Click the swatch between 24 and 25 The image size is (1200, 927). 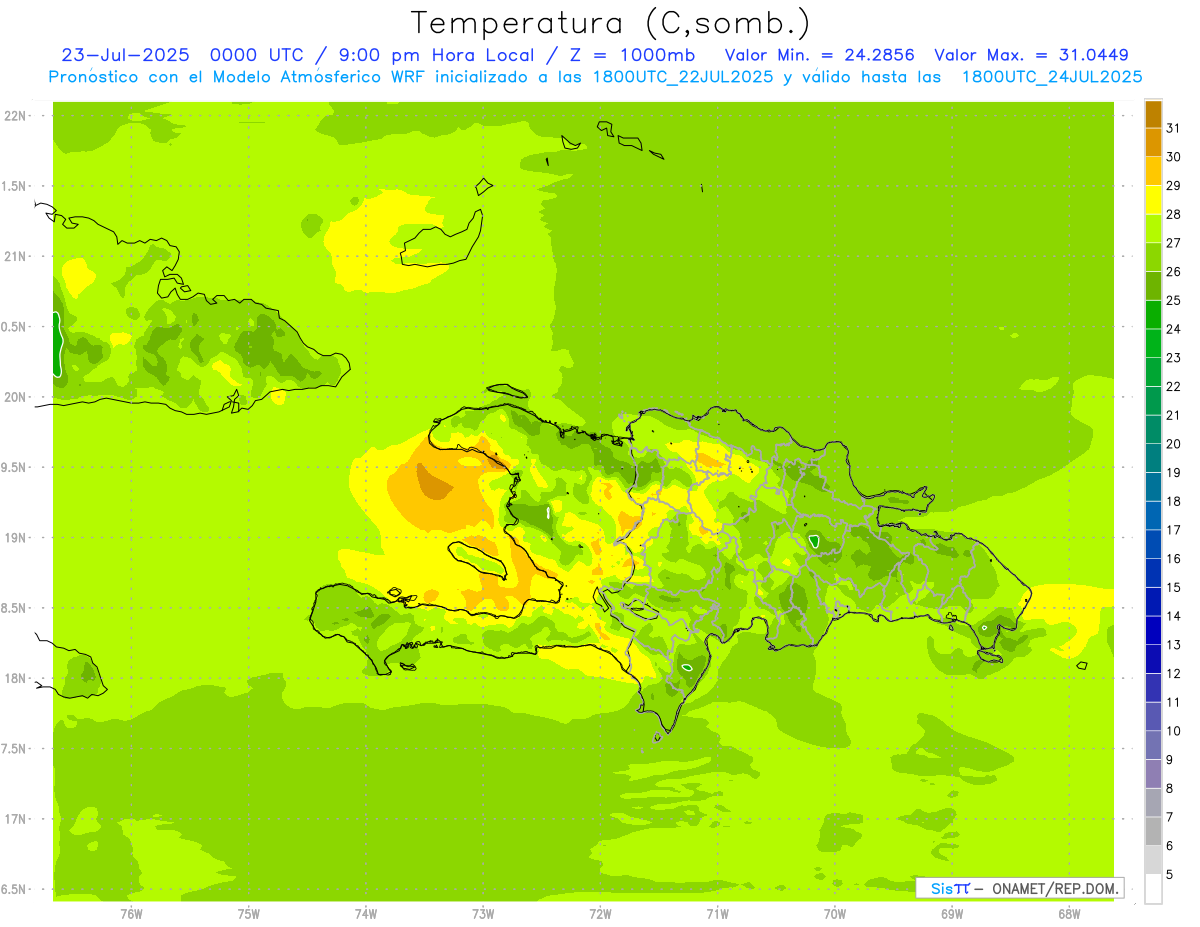(x=1153, y=315)
